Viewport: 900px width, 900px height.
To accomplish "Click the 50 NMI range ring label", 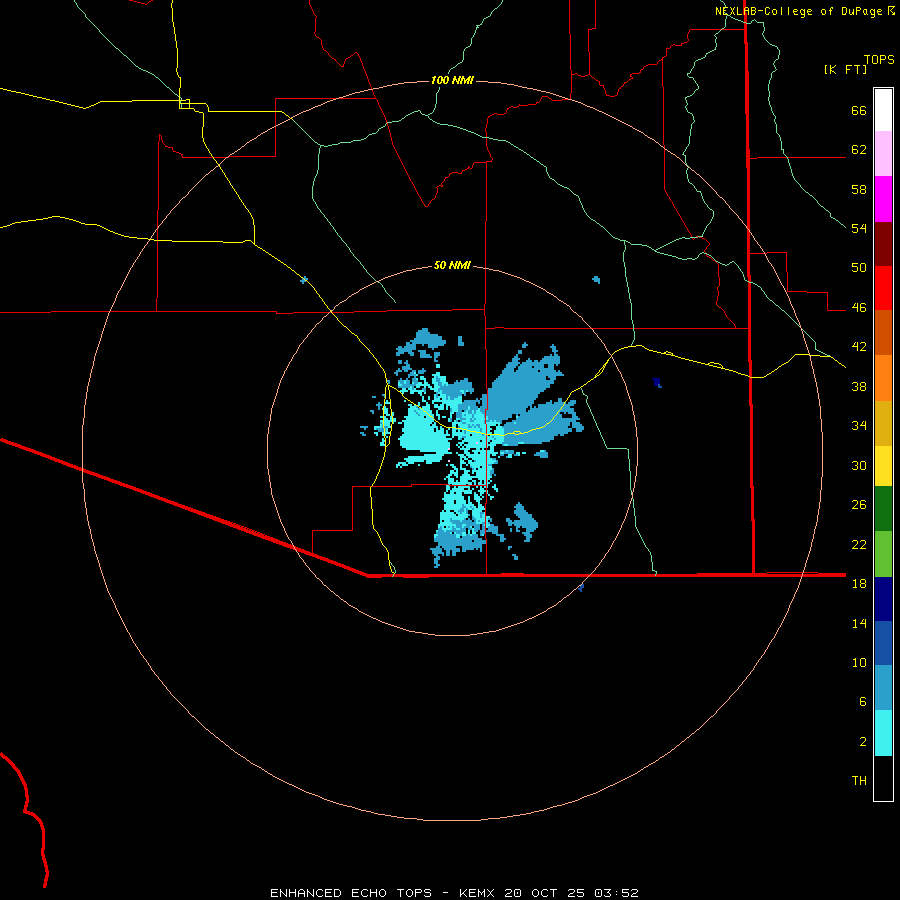I will tap(452, 265).
